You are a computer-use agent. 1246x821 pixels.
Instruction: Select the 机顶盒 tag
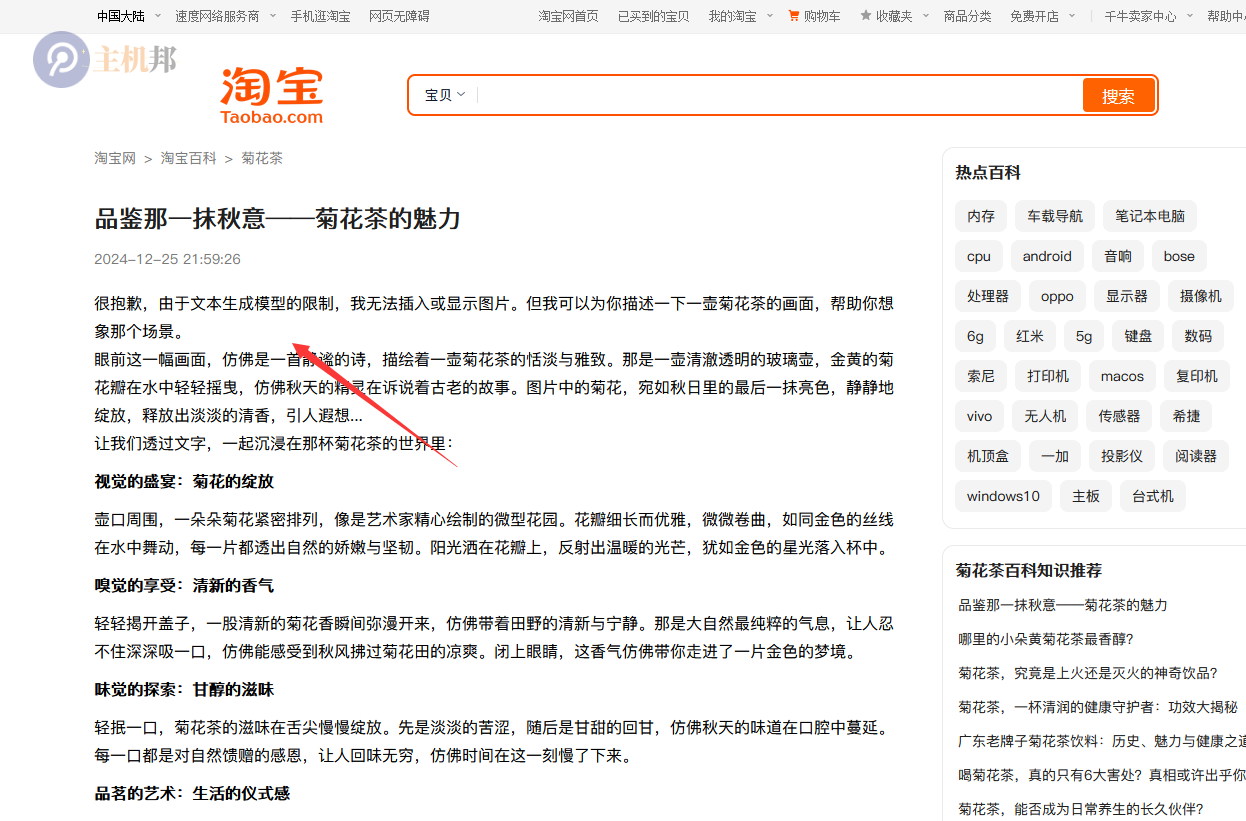[988, 456]
